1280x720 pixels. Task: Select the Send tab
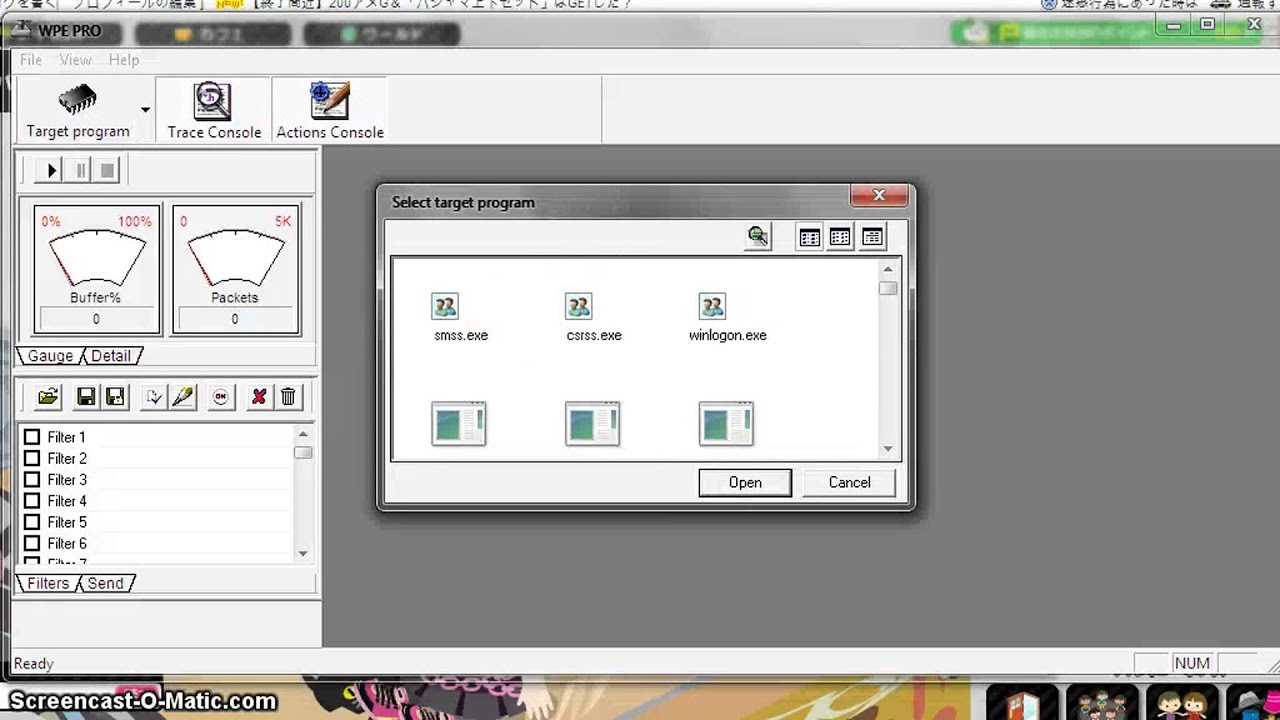coord(106,583)
